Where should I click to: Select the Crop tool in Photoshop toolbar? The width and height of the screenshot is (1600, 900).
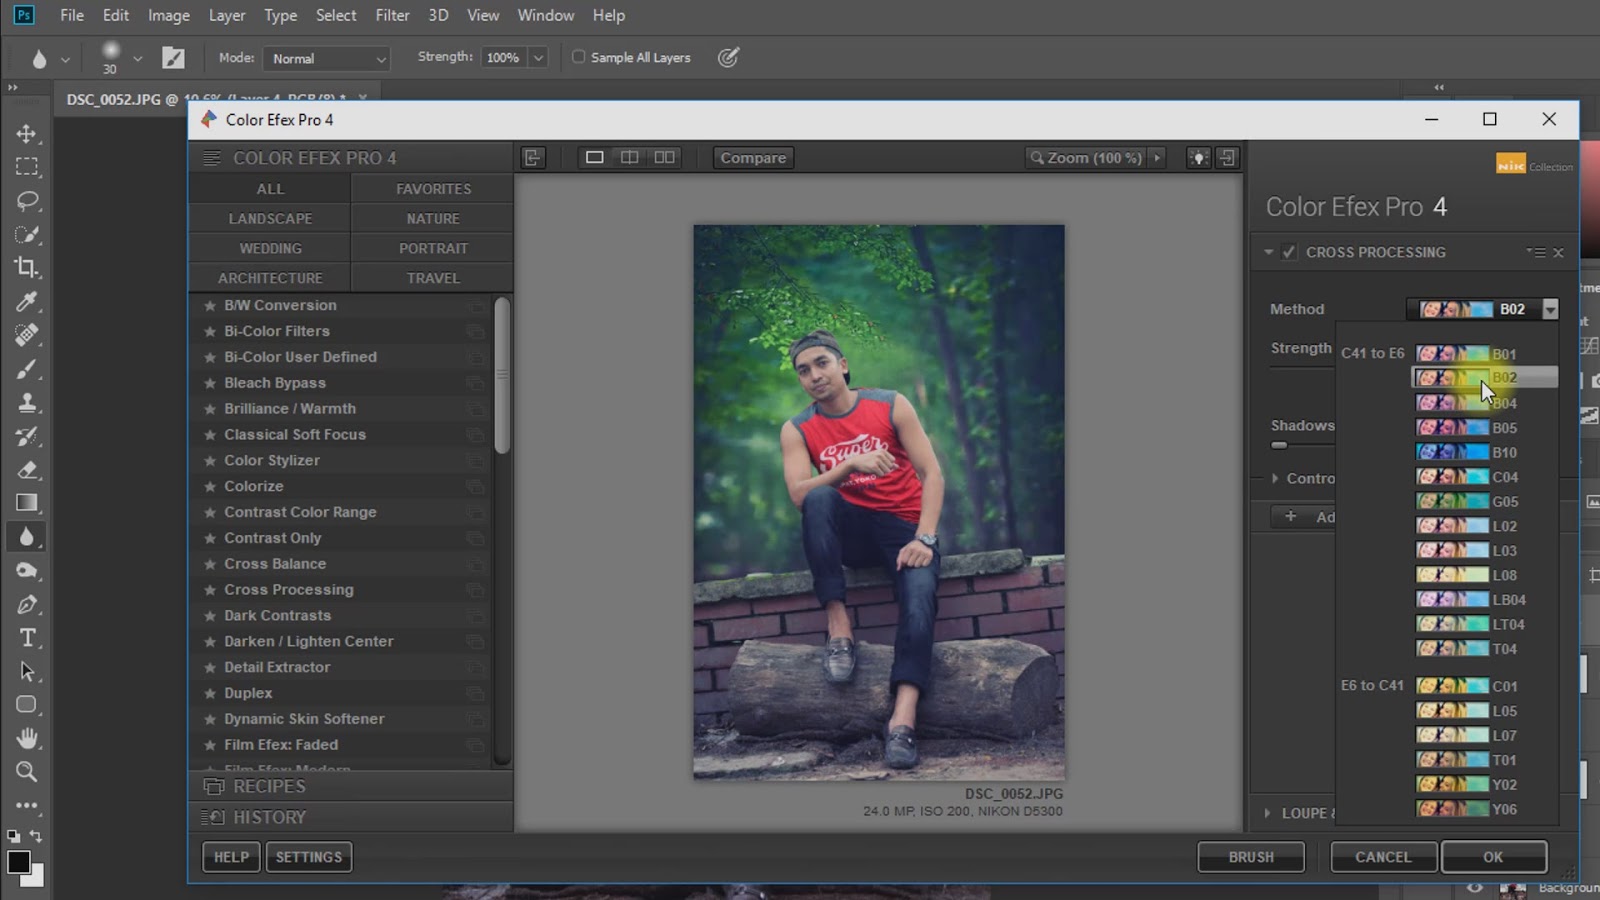tap(27, 267)
